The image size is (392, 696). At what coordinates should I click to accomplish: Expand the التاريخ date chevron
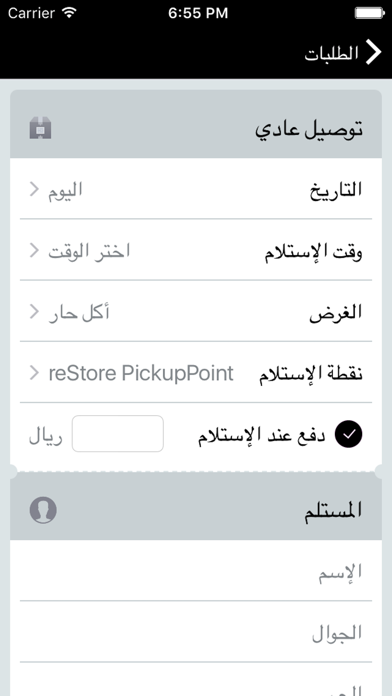[34, 190]
